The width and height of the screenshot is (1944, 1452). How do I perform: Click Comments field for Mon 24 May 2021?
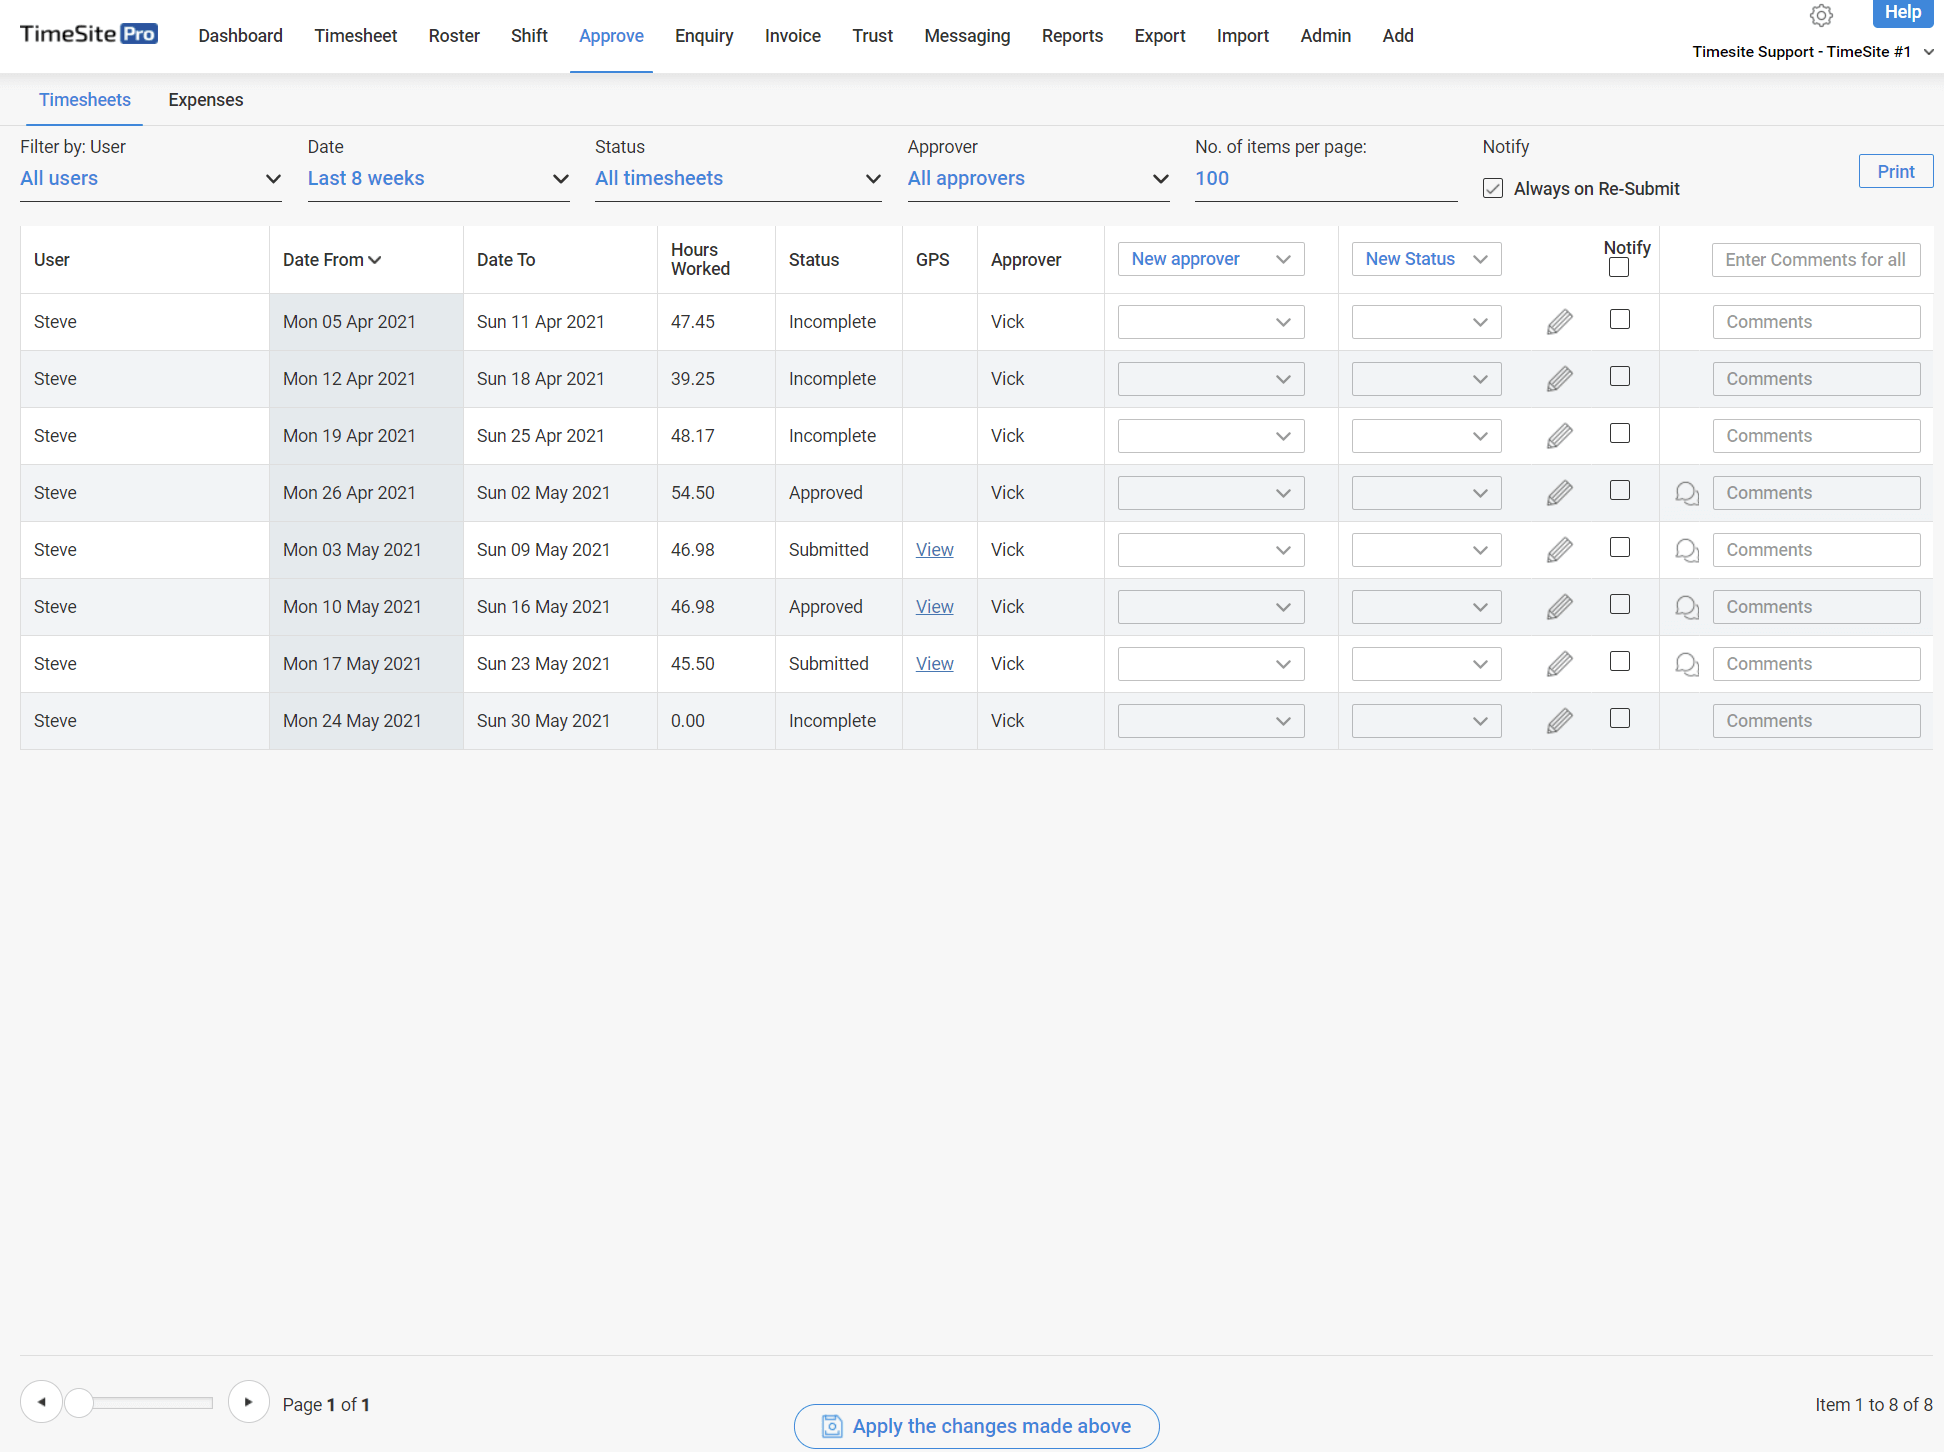pyautogui.click(x=1817, y=721)
